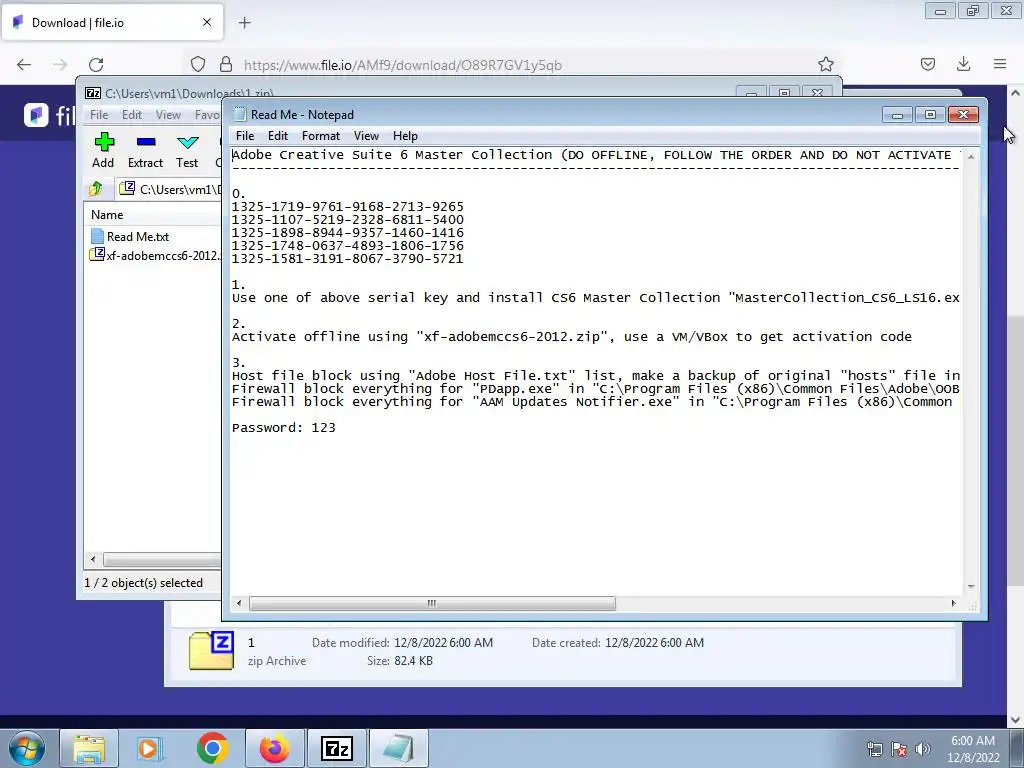Open Notepad File menu
Screen dimensions: 1024x768
tap(245, 136)
